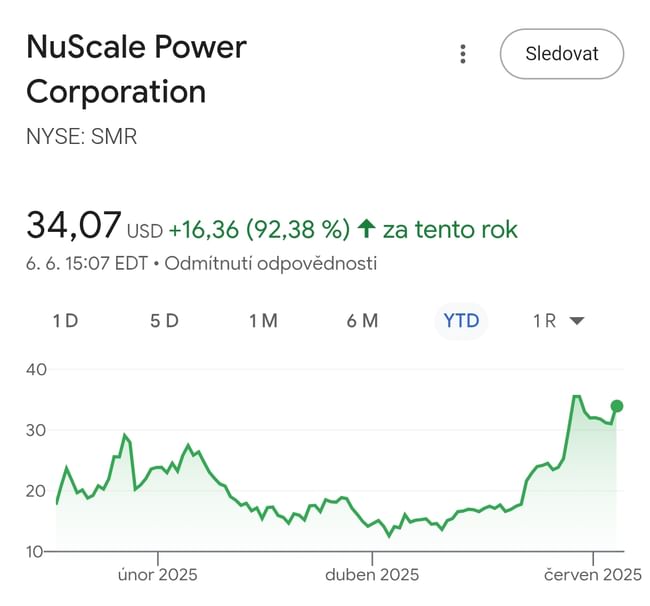Screen dimensions: 650x606
Task: Select the 1 D time range tab
Action: pyautogui.click(x=65, y=321)
